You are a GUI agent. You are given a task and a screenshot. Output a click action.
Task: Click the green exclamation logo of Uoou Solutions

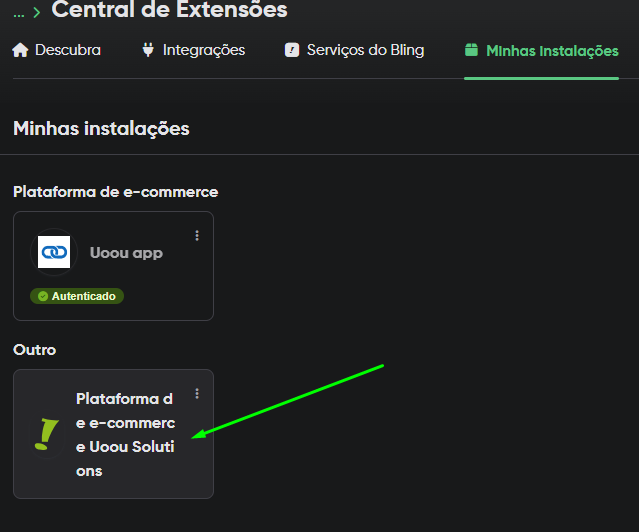point(46,434)
